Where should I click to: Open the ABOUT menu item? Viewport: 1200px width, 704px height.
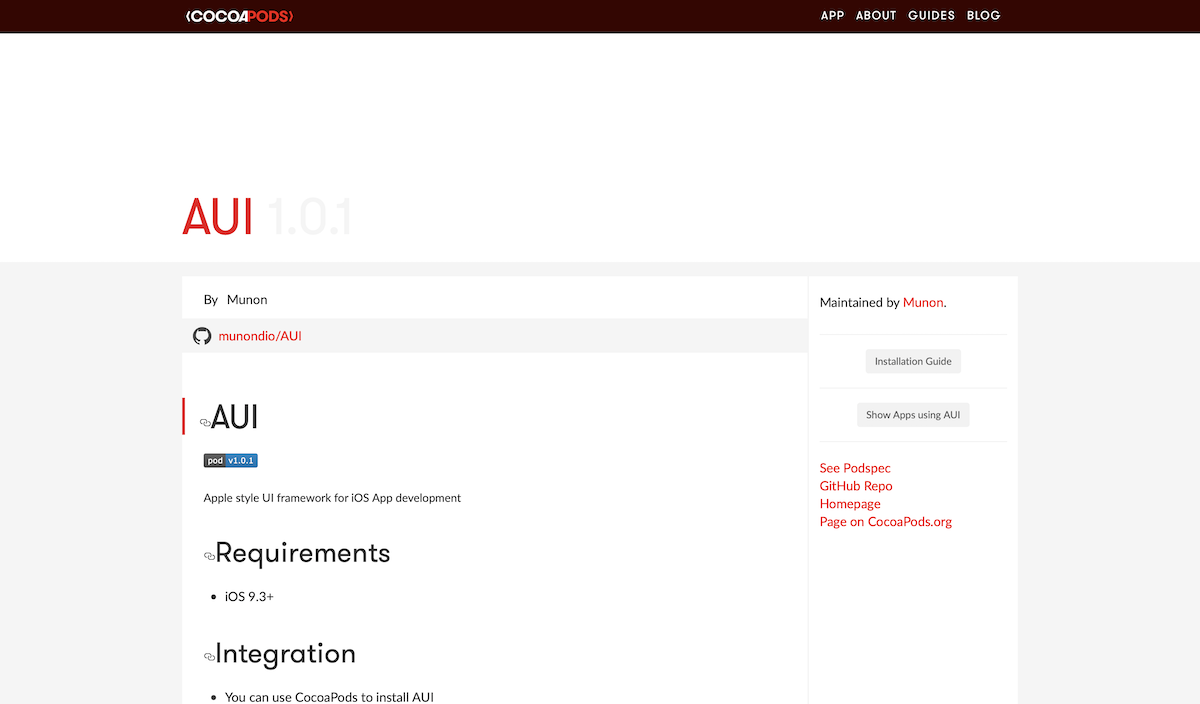coord(876,16)
